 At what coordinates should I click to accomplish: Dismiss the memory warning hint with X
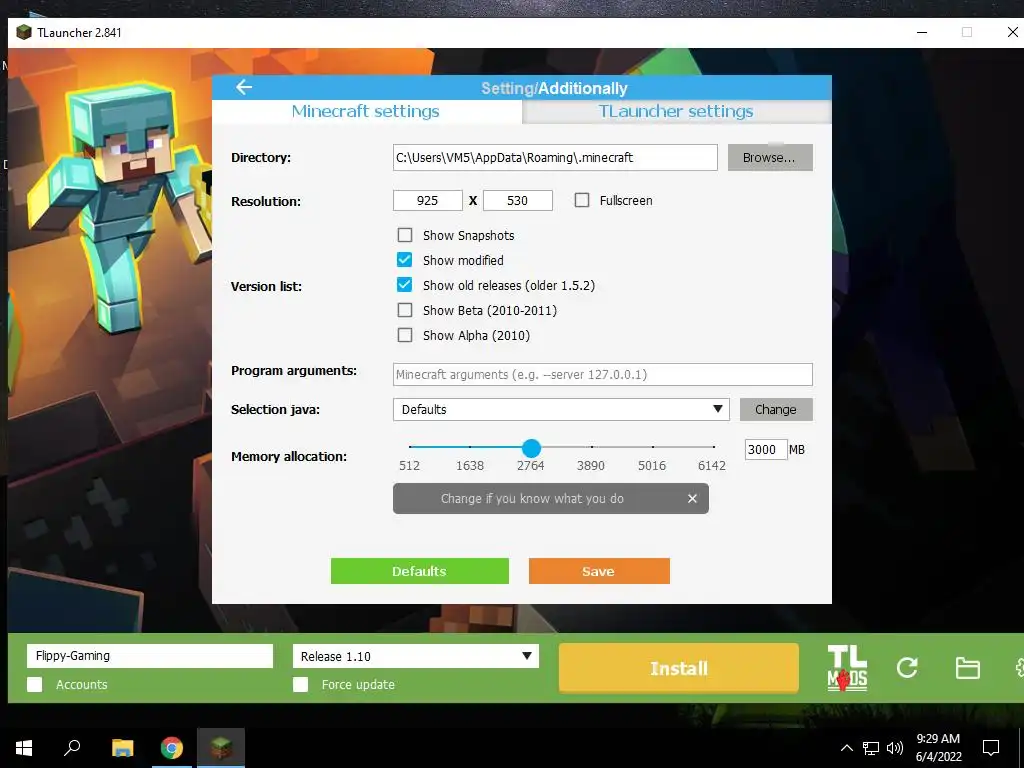(692, 498)
